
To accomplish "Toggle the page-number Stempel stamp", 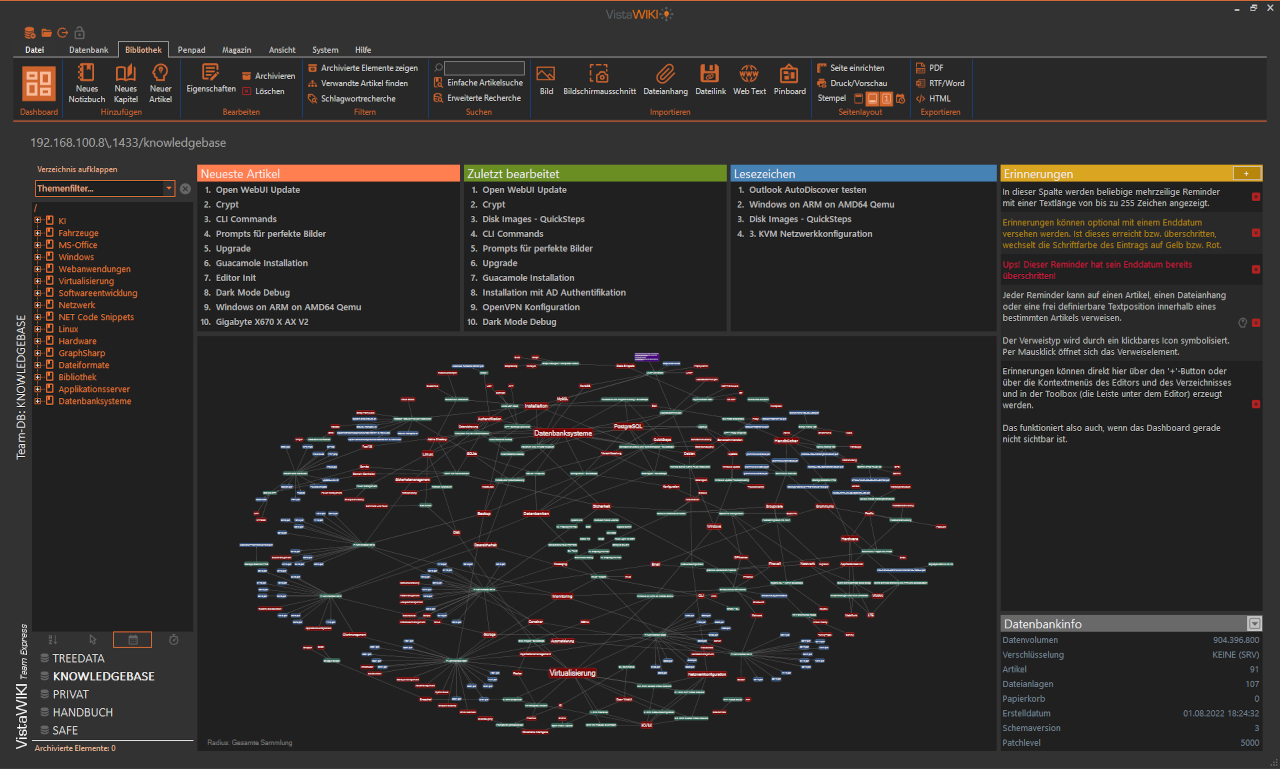I will point(886,99).
